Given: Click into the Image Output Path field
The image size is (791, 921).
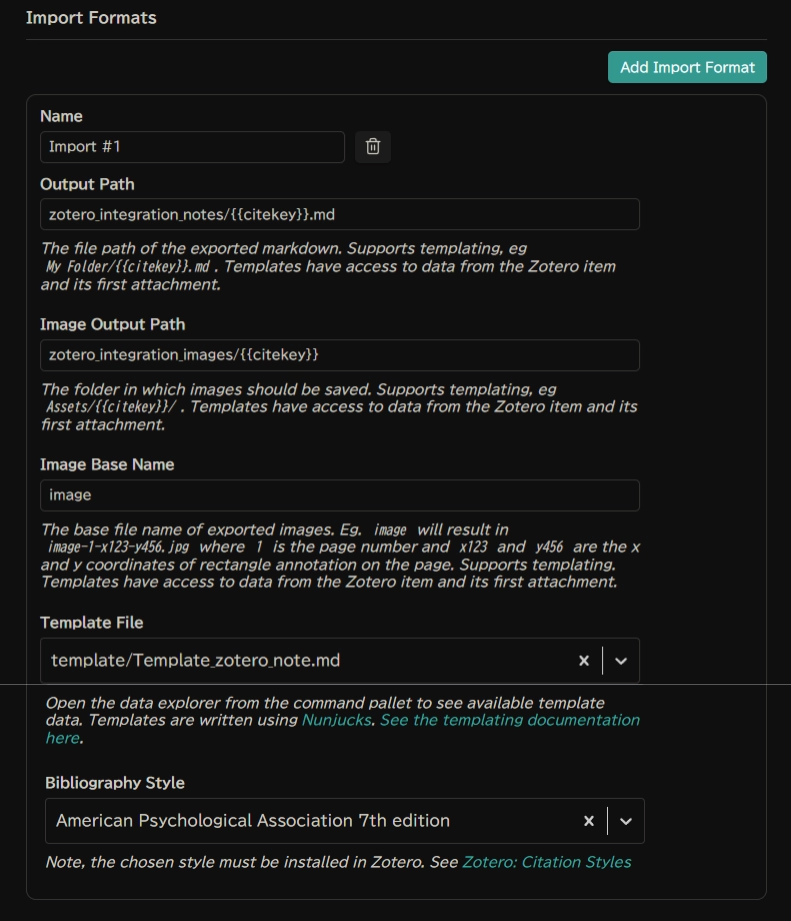Looking at the screenshot, I should pyautogui.click(x=339, y=355).
